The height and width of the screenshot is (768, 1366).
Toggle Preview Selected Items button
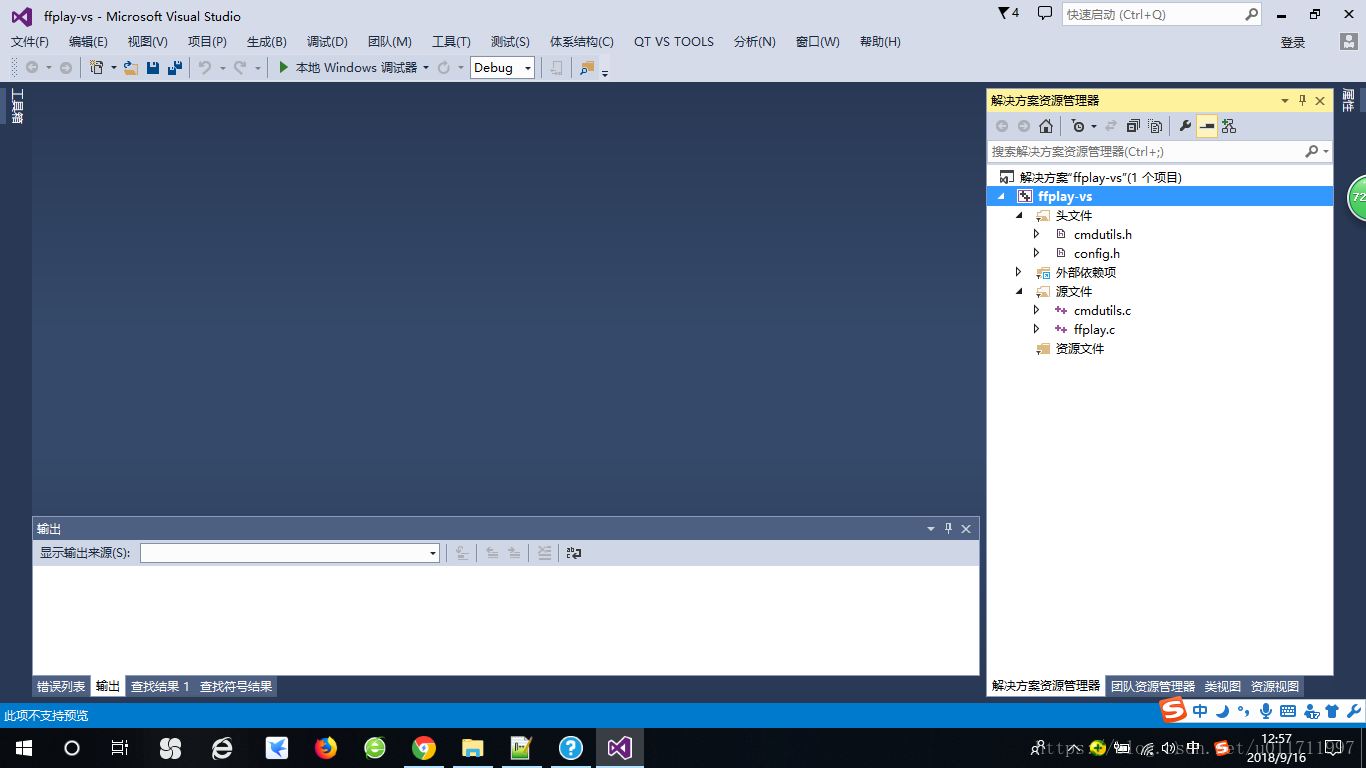pyautogui.click(x=1207, y=126)
